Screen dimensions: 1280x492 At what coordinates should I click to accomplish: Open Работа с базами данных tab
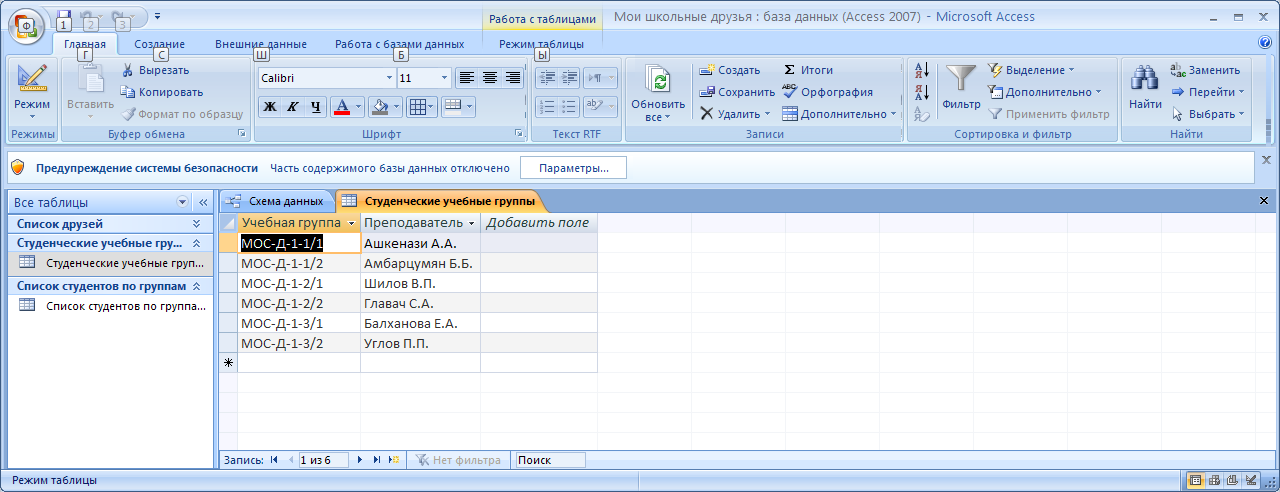tap(400, 44)
